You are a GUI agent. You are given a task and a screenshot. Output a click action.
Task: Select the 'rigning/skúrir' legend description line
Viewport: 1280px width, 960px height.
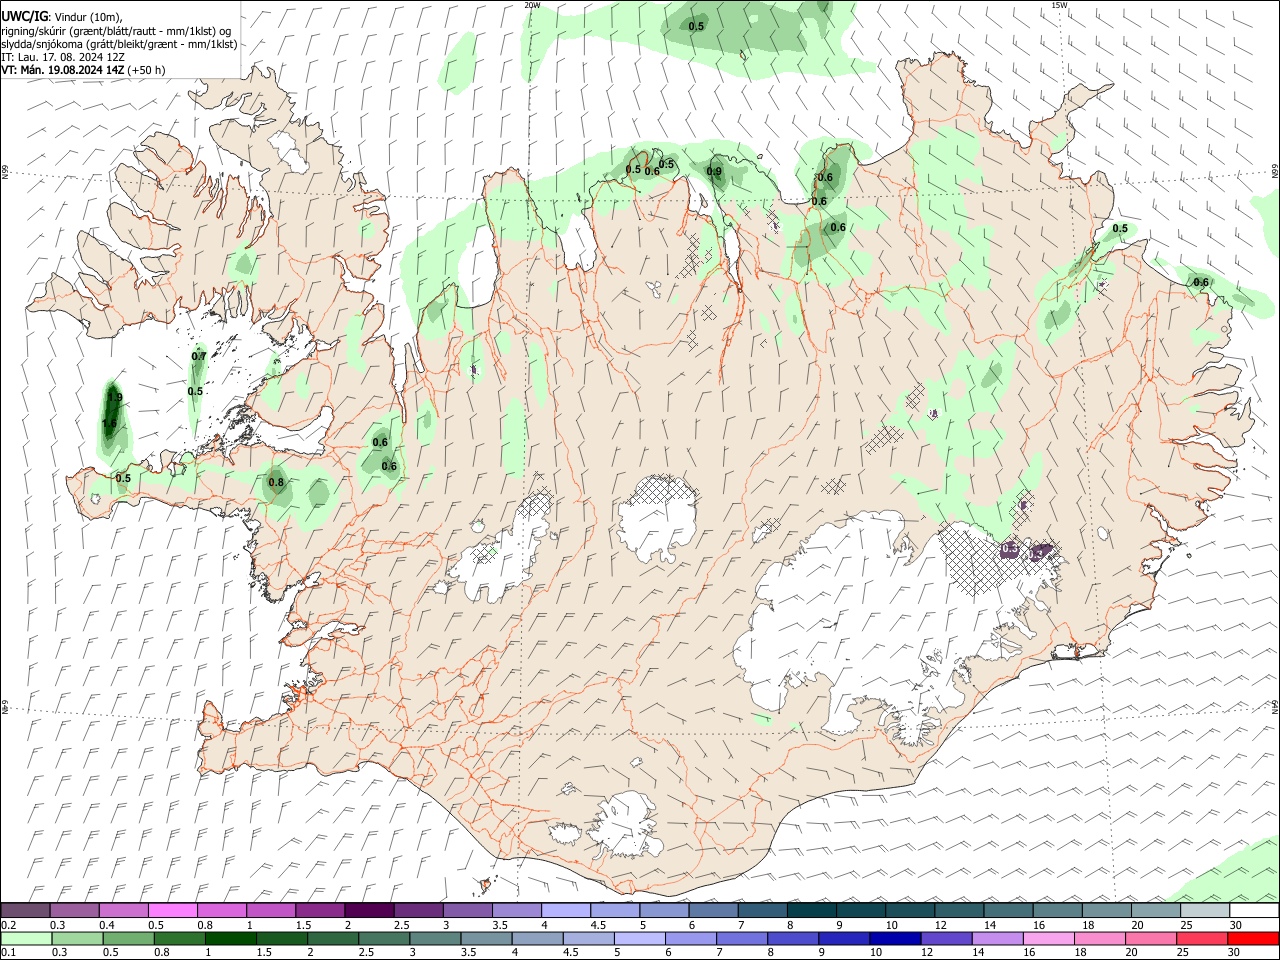[x=116, y=31]
